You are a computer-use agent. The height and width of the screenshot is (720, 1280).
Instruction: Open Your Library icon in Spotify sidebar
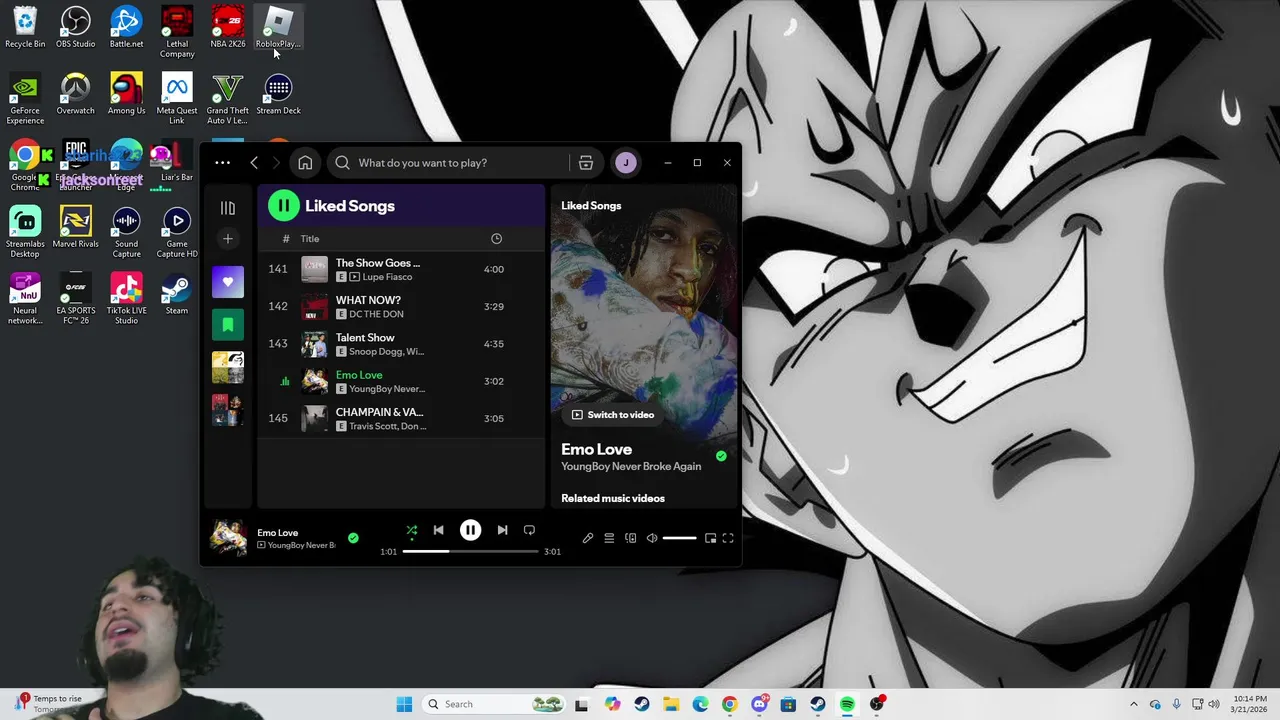pyautogui.click(x=228, y=208)
